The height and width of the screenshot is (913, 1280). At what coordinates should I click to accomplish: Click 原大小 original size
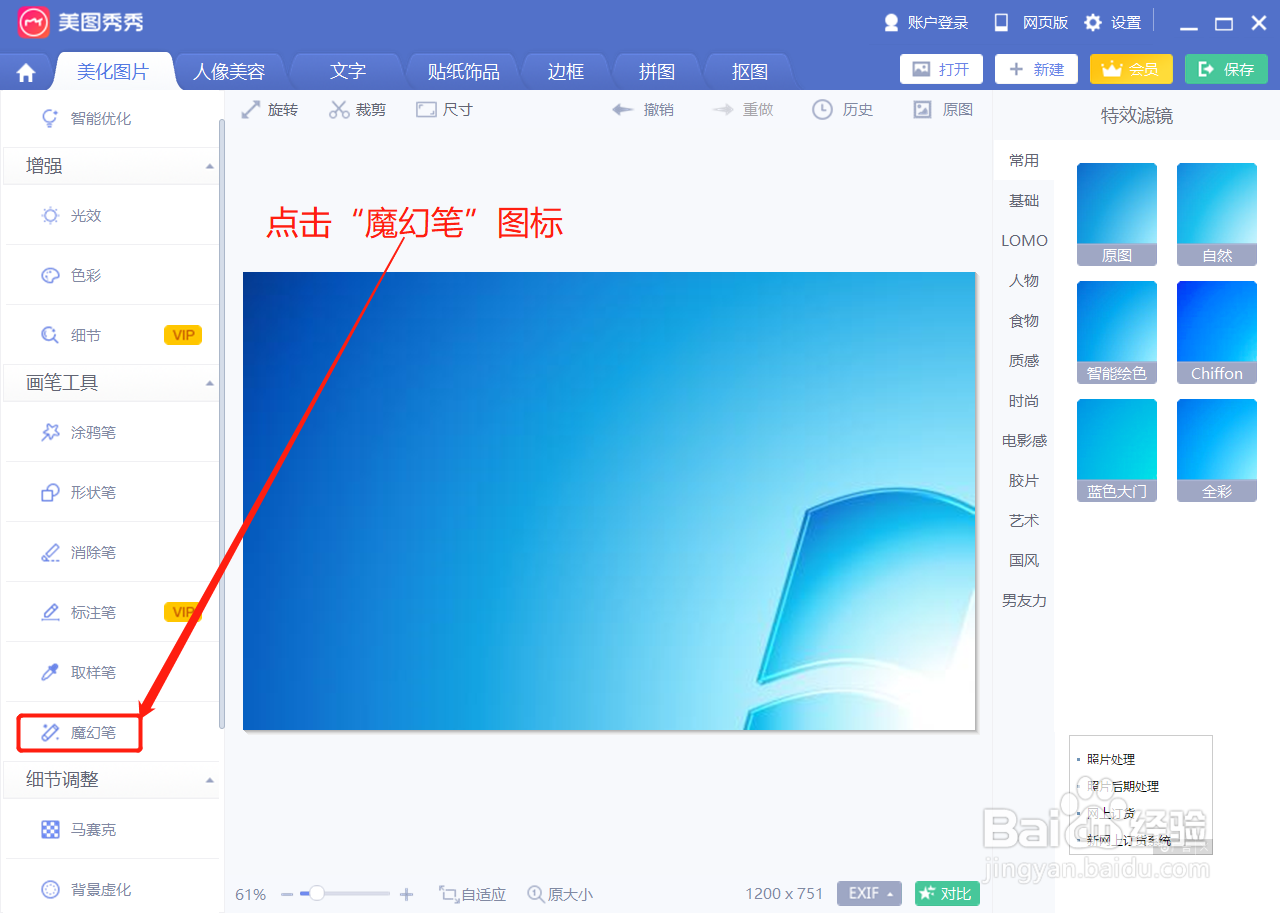560,894
